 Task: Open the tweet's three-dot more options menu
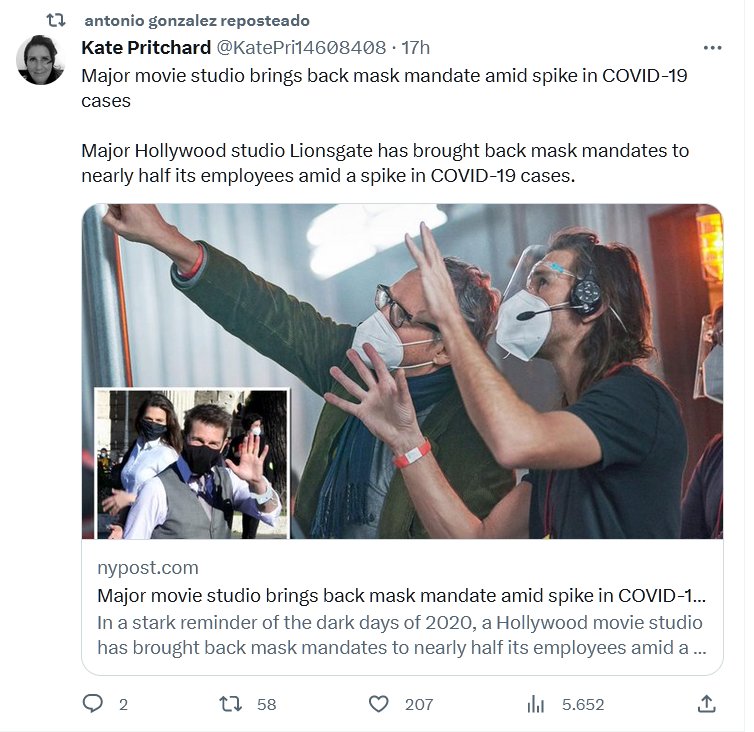click(712, 47)
